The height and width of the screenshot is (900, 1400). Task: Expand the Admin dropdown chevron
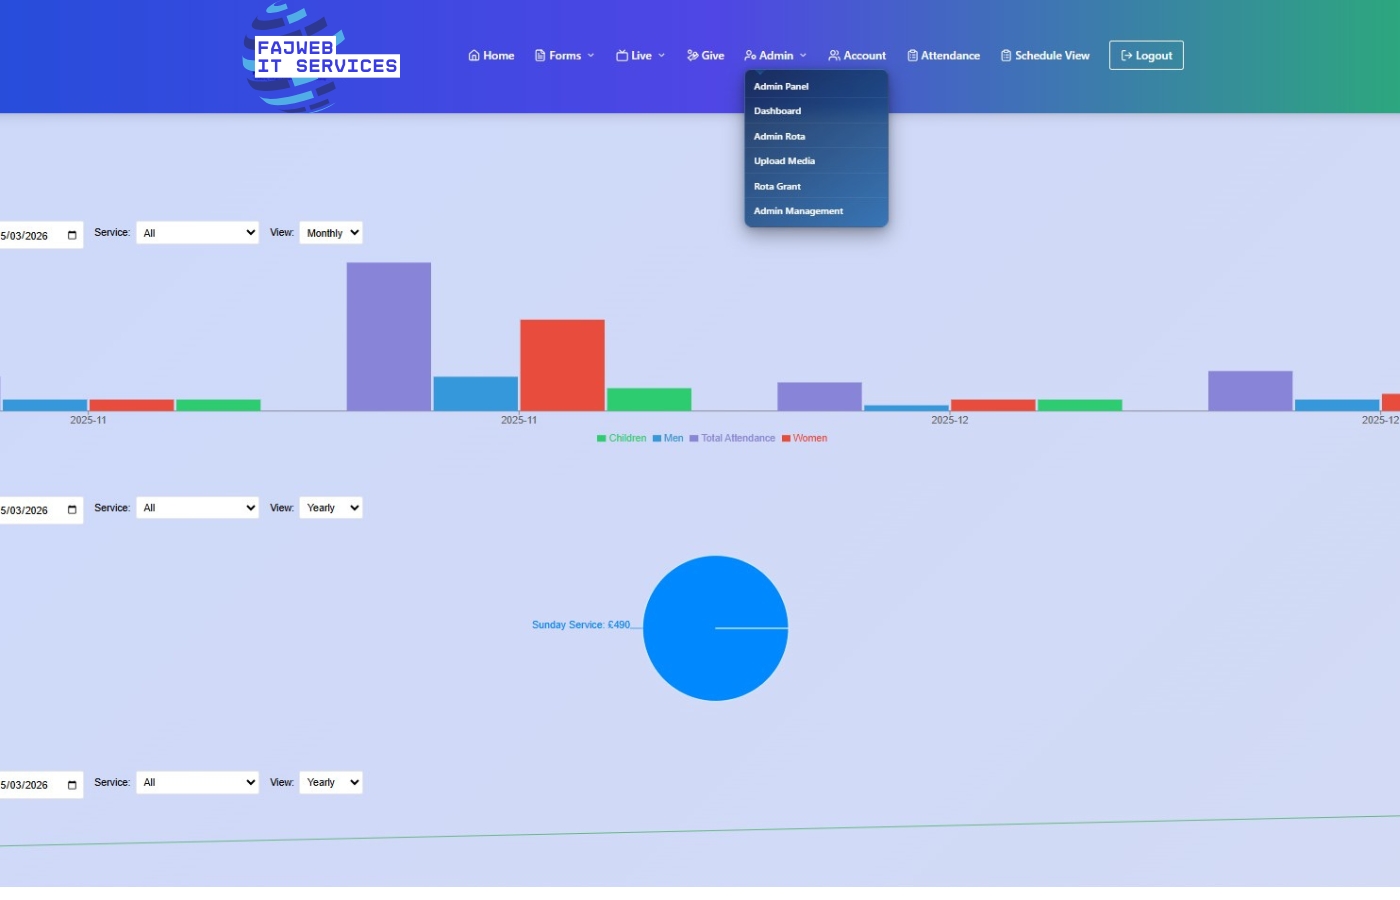803,56
